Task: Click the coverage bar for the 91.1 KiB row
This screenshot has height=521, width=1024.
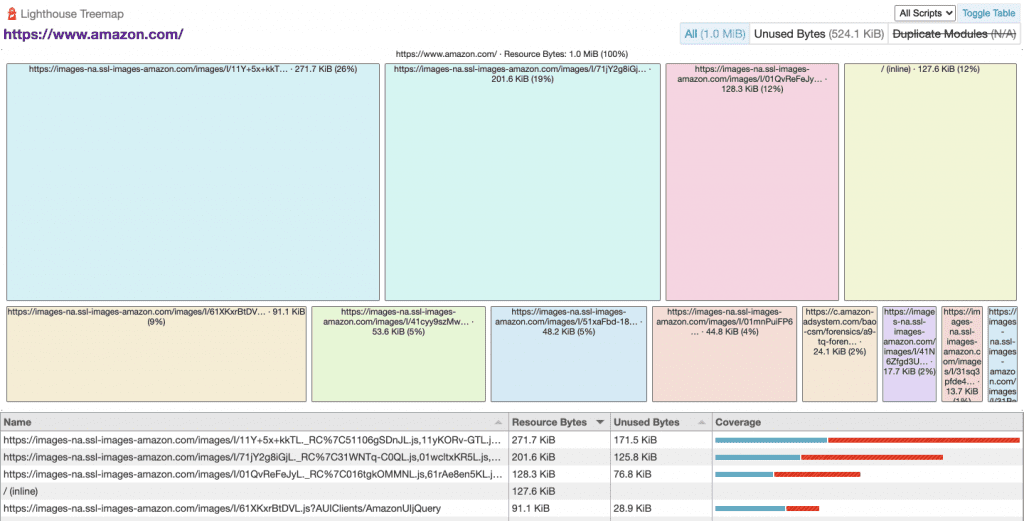Action: [767, 508]
